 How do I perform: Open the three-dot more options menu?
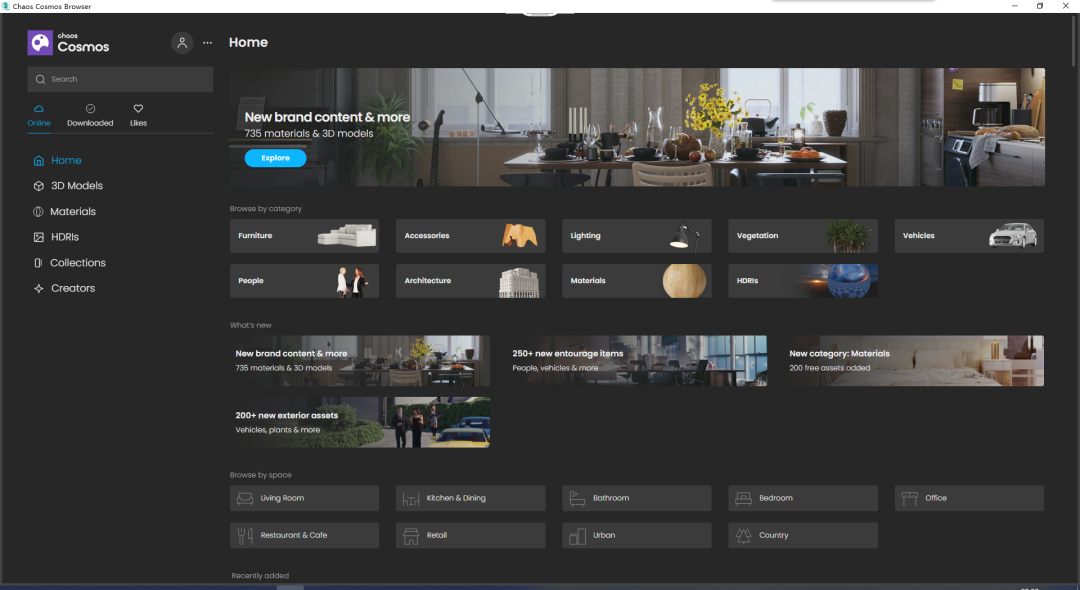(x=207, y=43)
